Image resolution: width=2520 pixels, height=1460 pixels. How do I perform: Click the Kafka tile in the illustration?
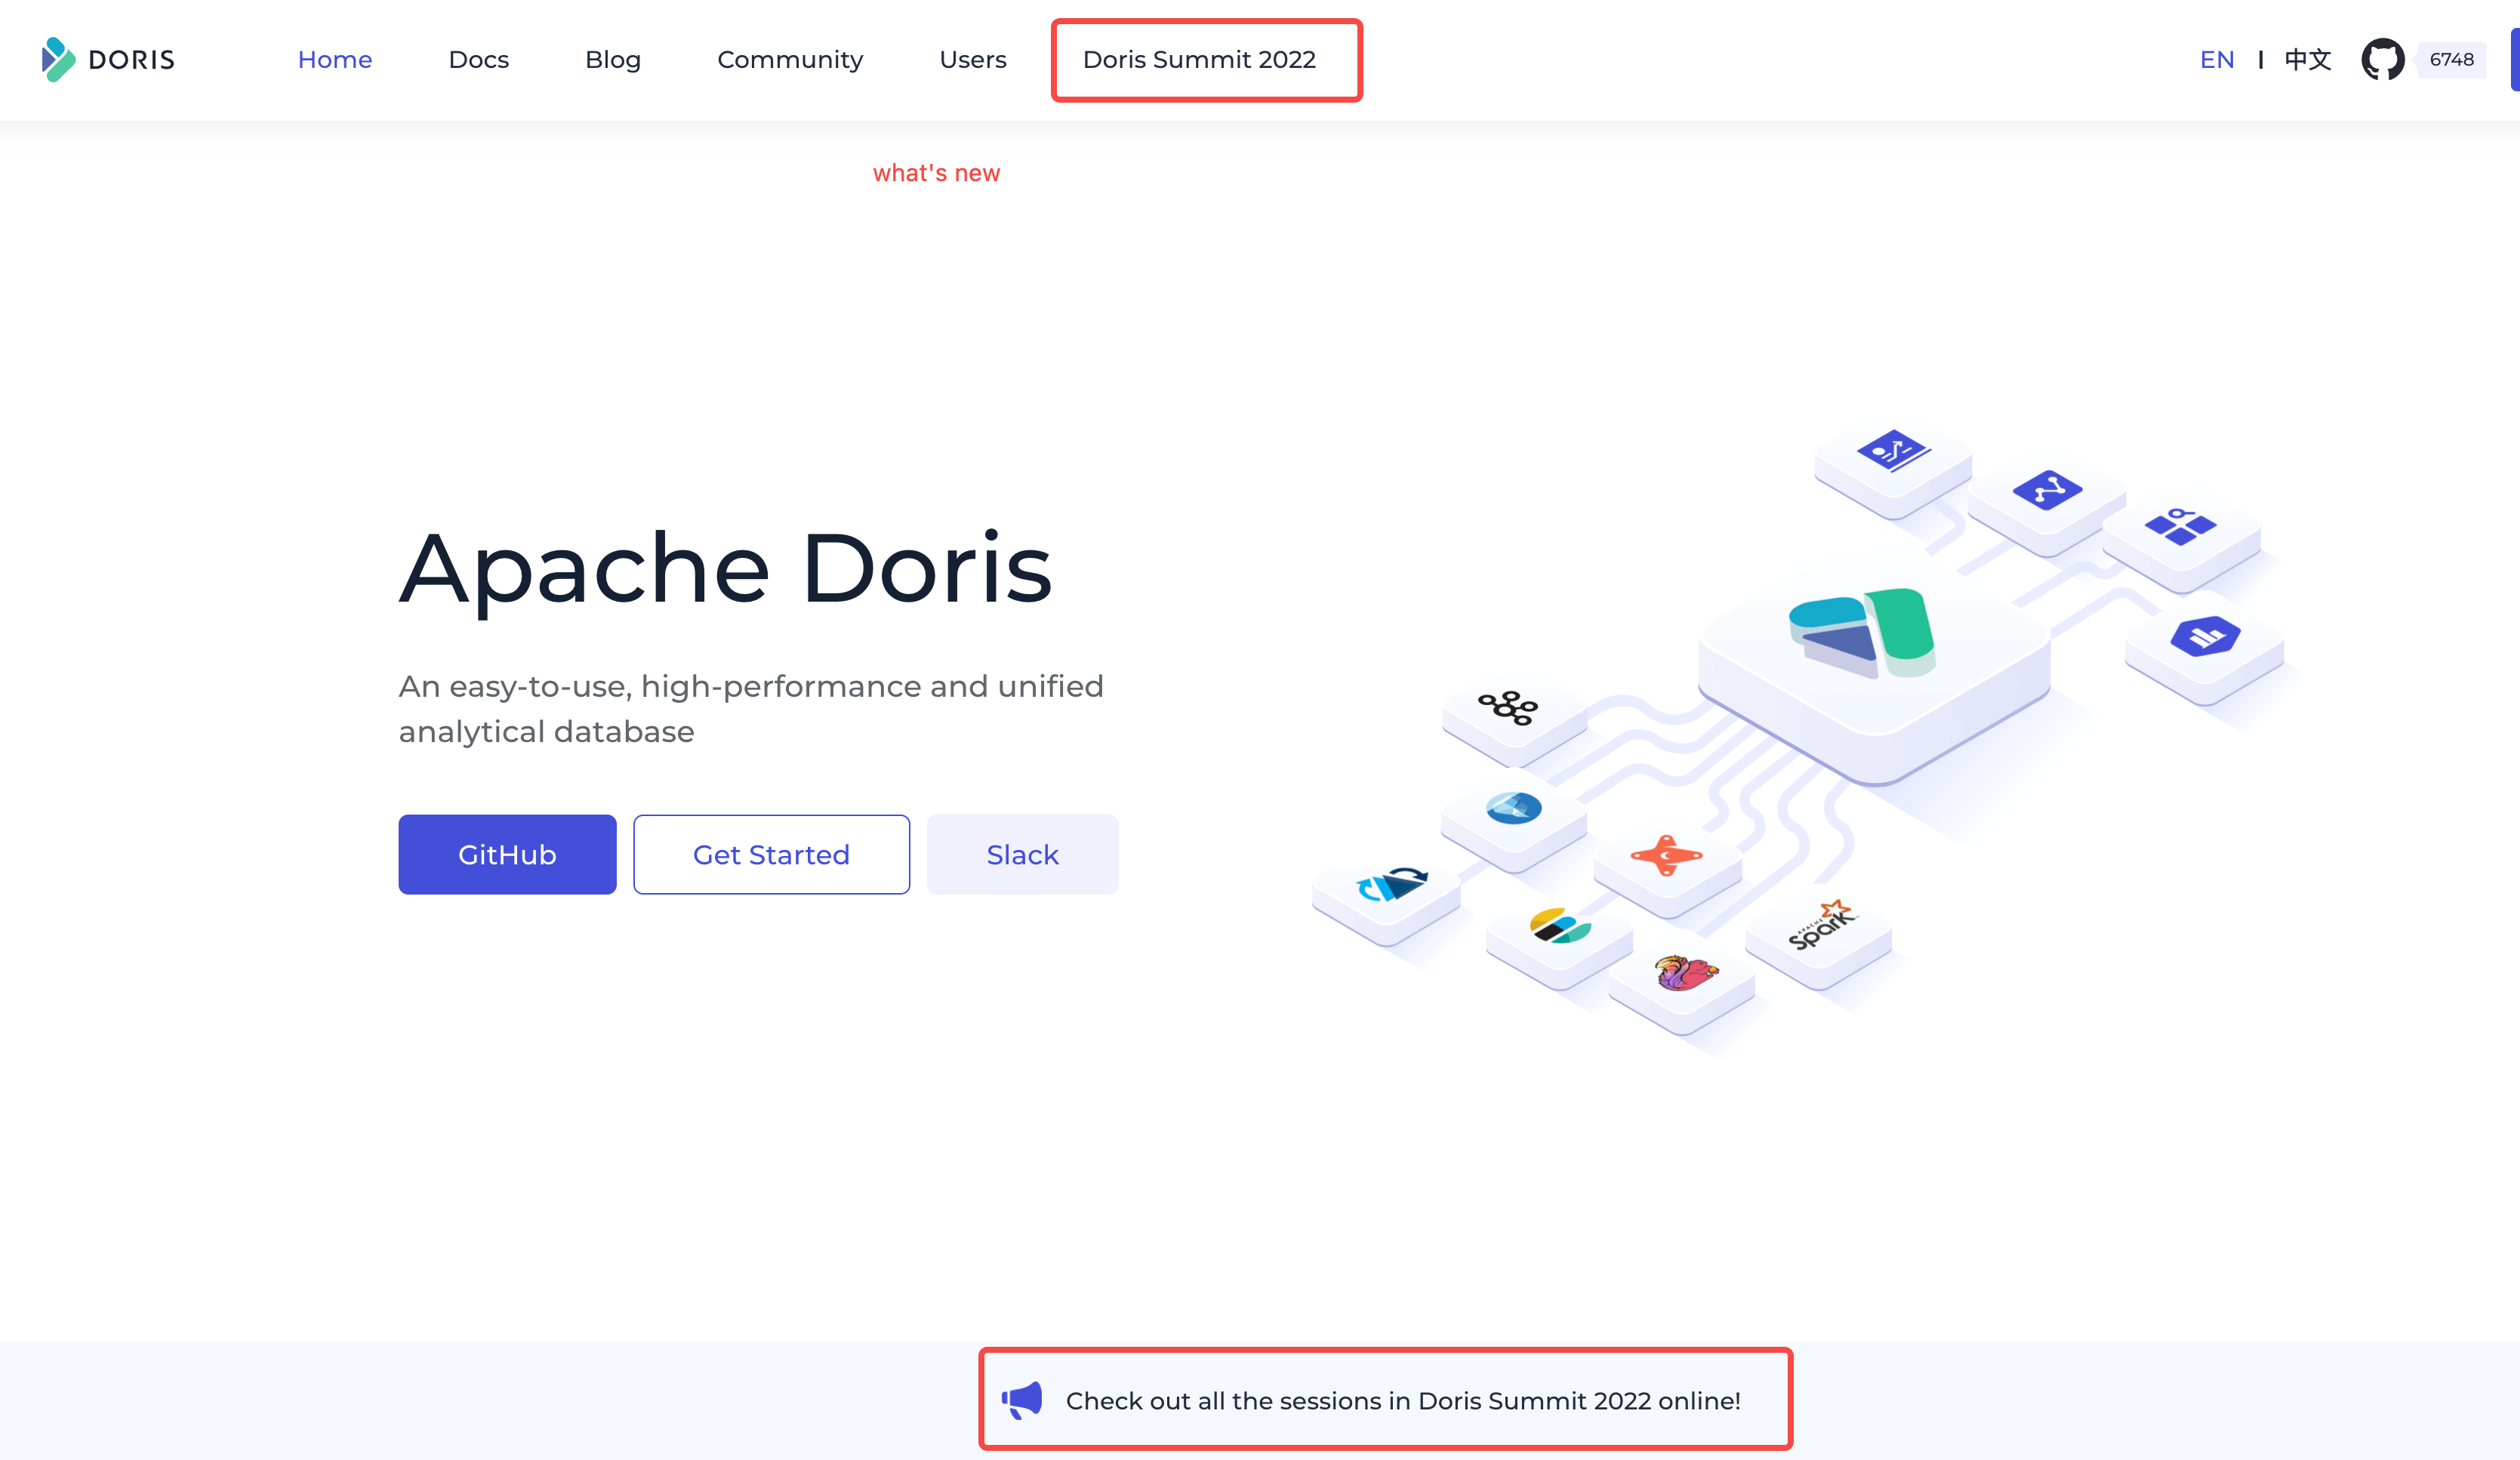(1509, 708)
